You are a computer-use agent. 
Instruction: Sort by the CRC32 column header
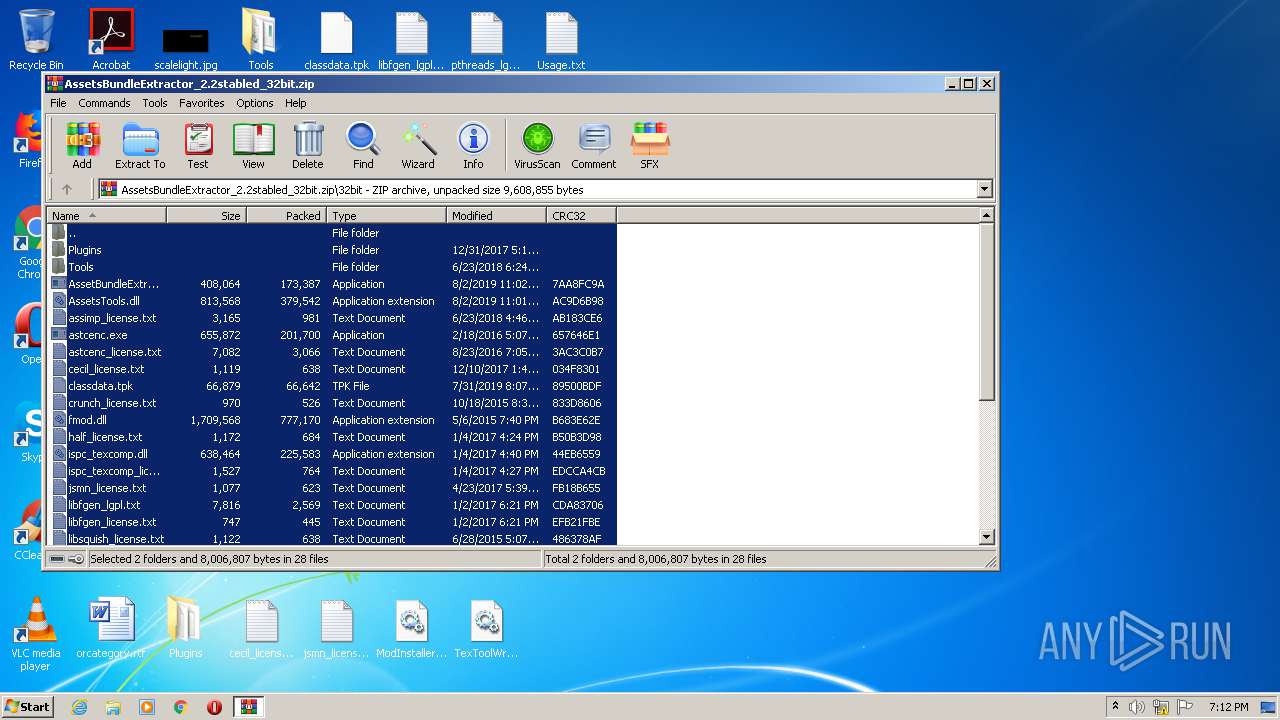point(581,215)
